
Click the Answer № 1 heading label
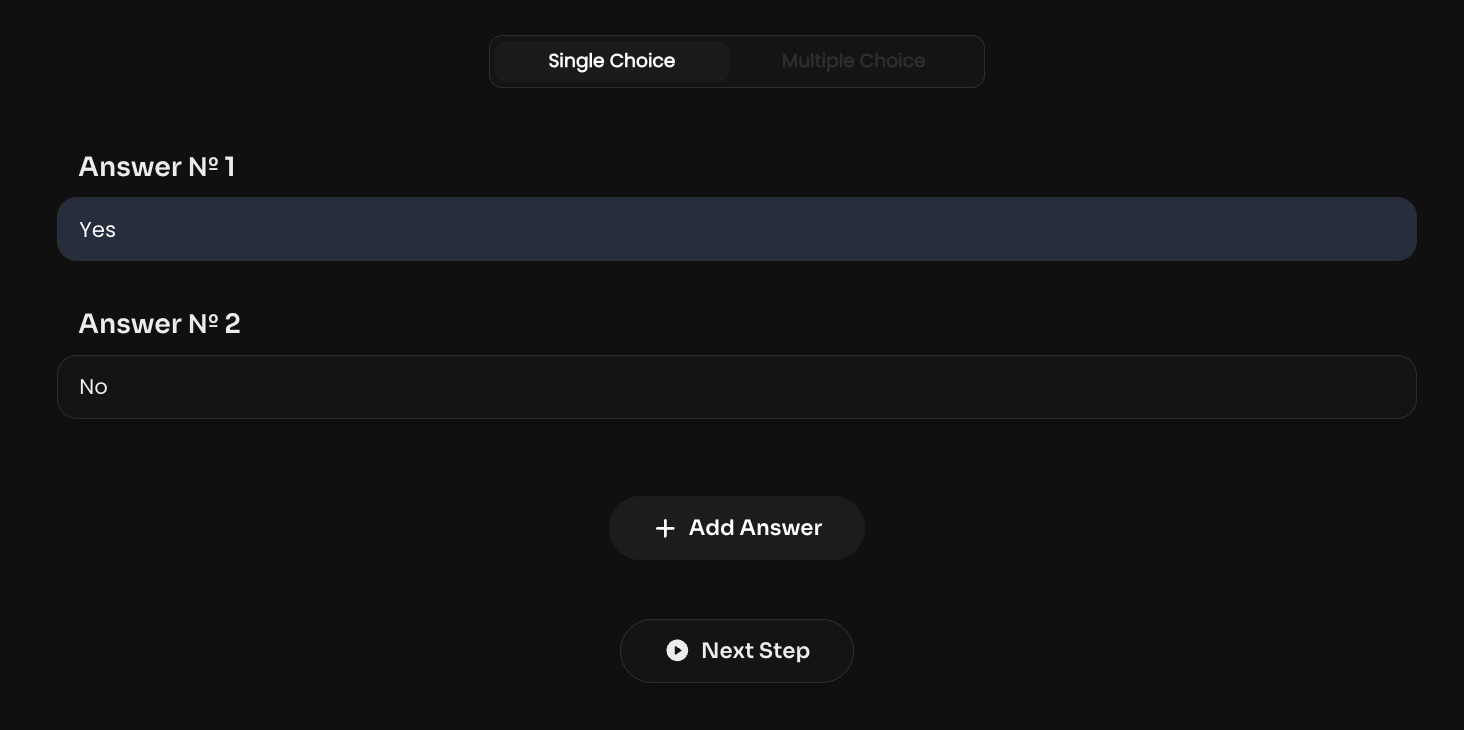157,167
